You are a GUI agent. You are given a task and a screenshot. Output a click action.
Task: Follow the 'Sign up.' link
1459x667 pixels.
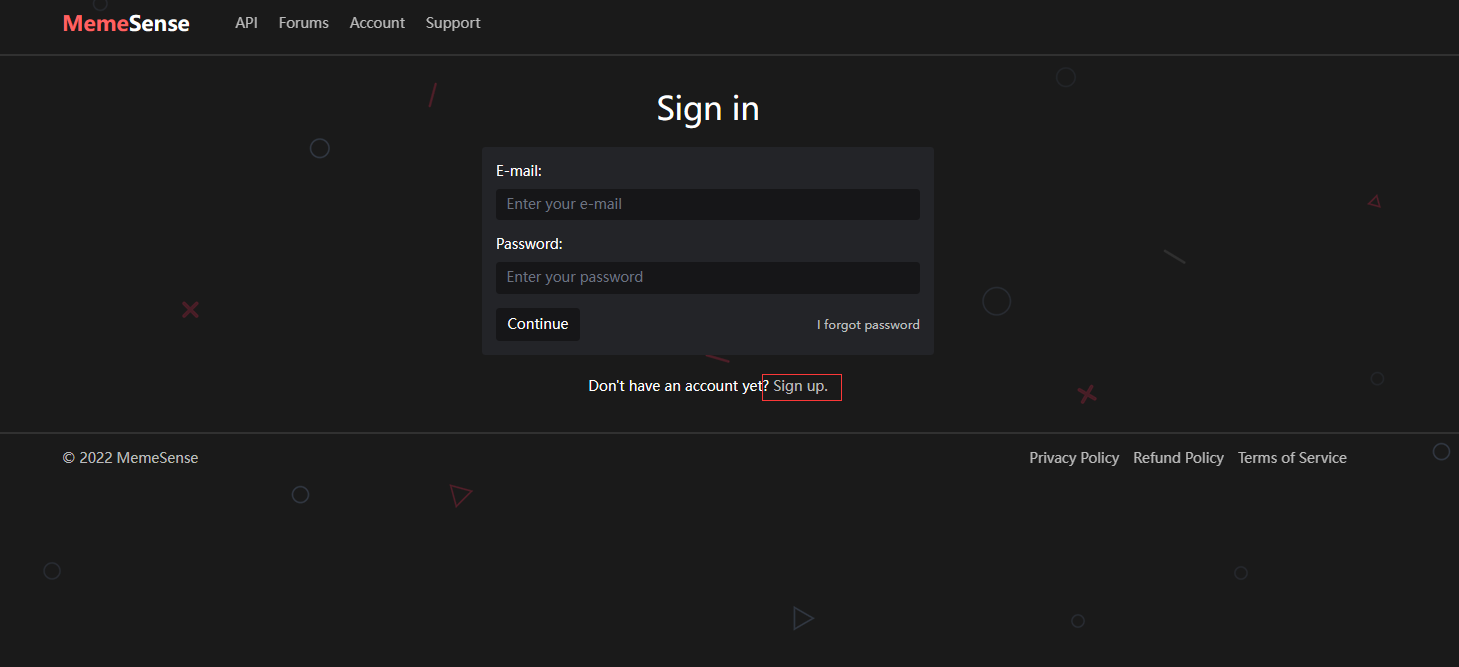point(800,386)
